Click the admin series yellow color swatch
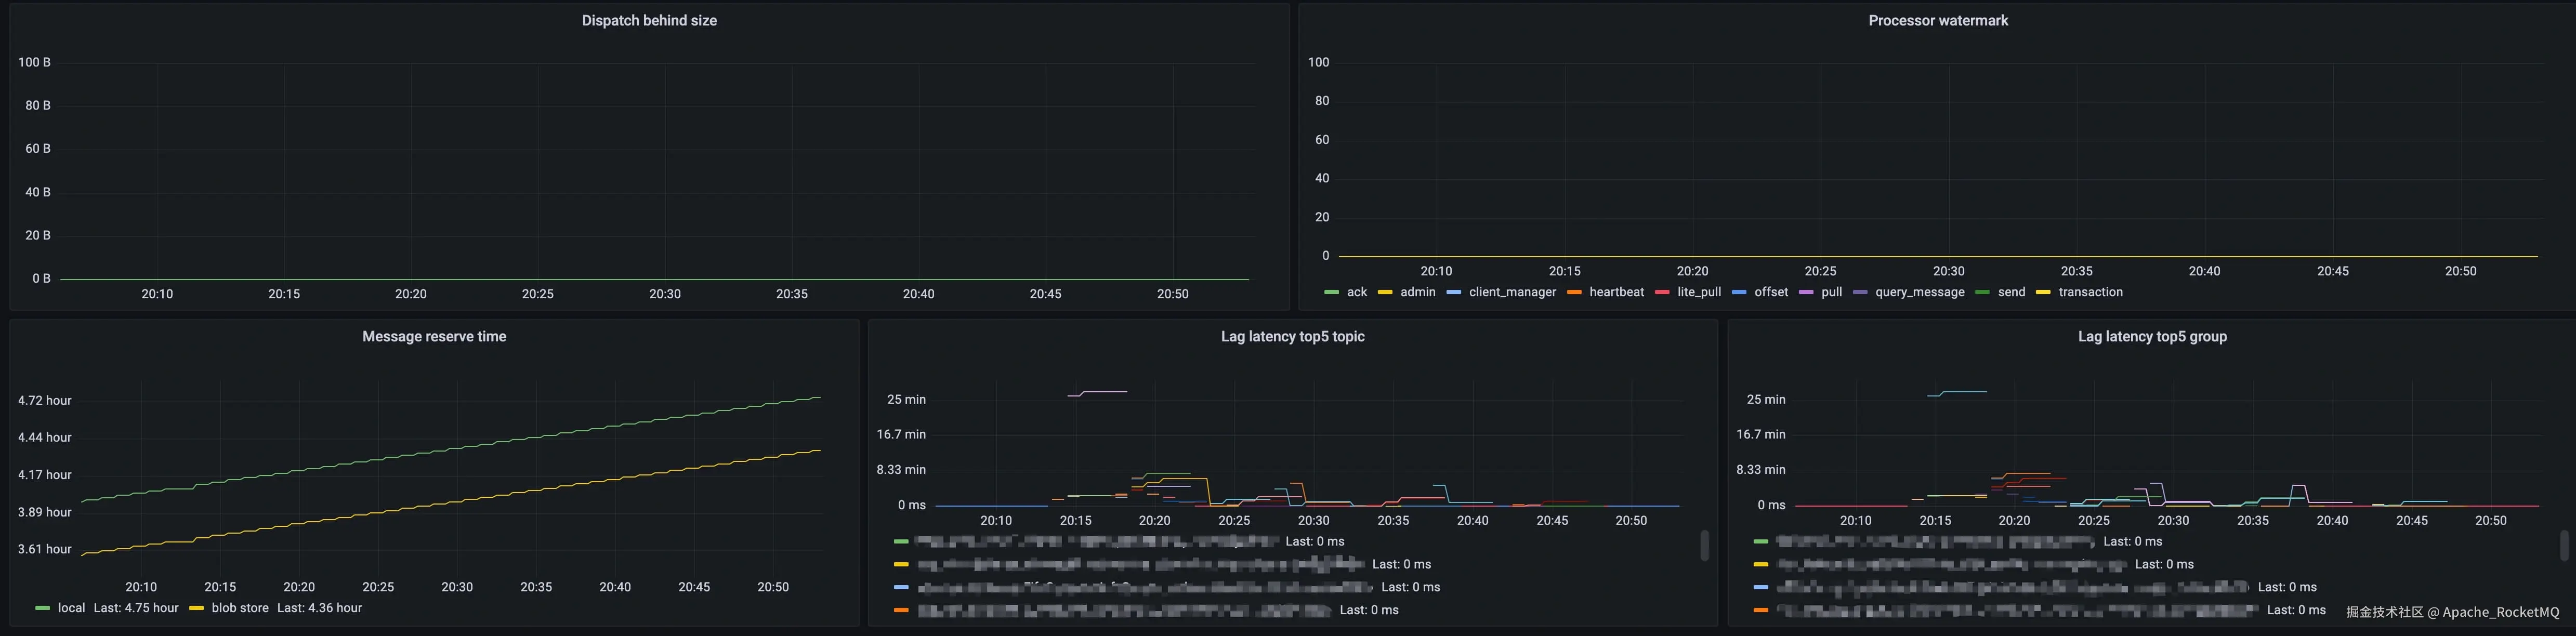This screenshot has height=636, width=2576. coord(1385,292)
